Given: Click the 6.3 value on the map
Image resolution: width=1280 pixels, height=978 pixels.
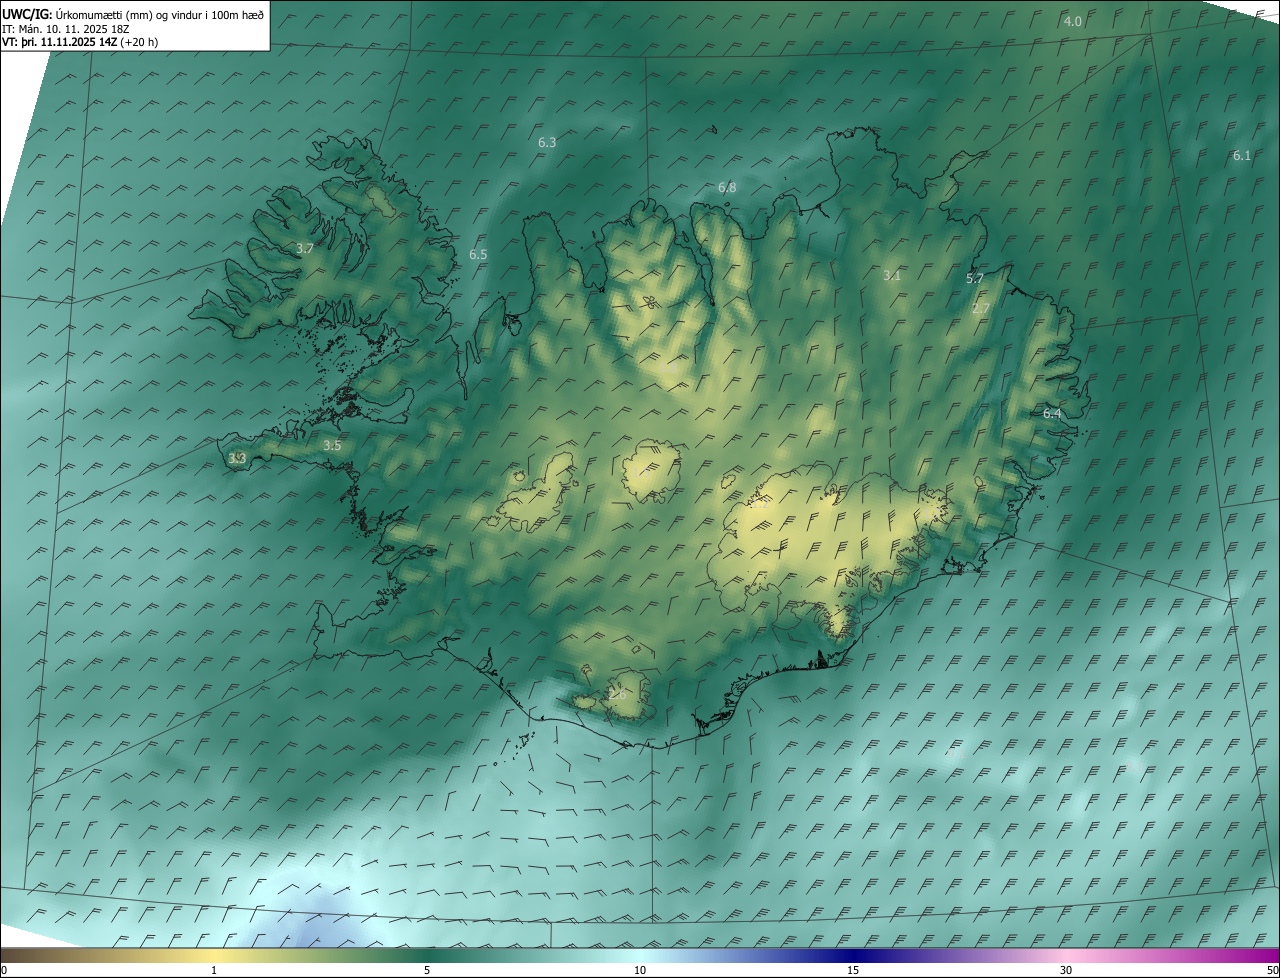Looking at the screenshot, I should pos(547,143).
